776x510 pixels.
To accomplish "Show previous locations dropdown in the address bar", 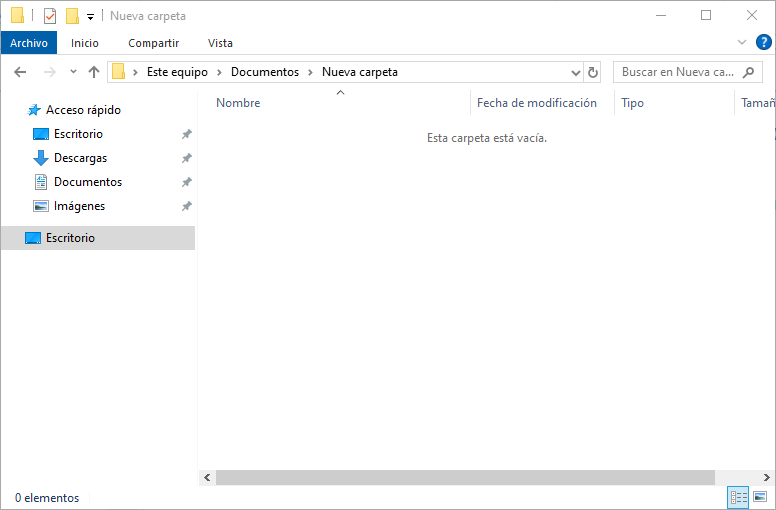I will pyautogui.click(x=575, y=72).
